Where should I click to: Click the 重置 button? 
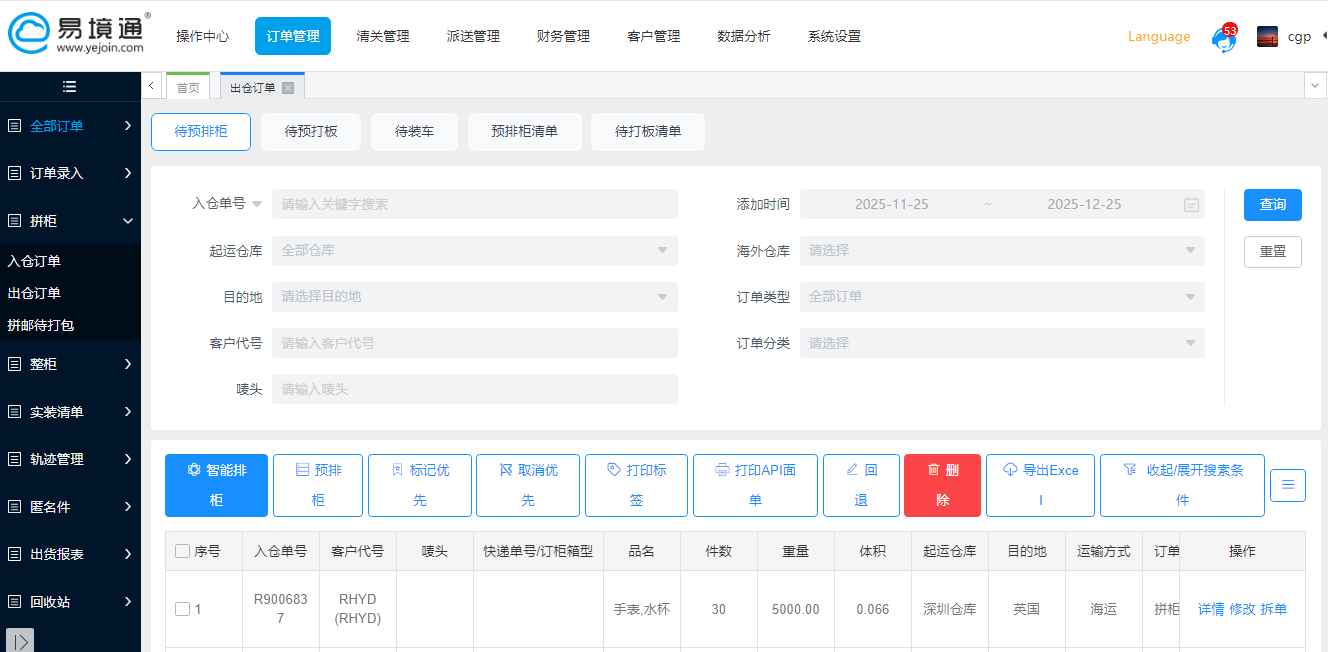click(1273, 252)
